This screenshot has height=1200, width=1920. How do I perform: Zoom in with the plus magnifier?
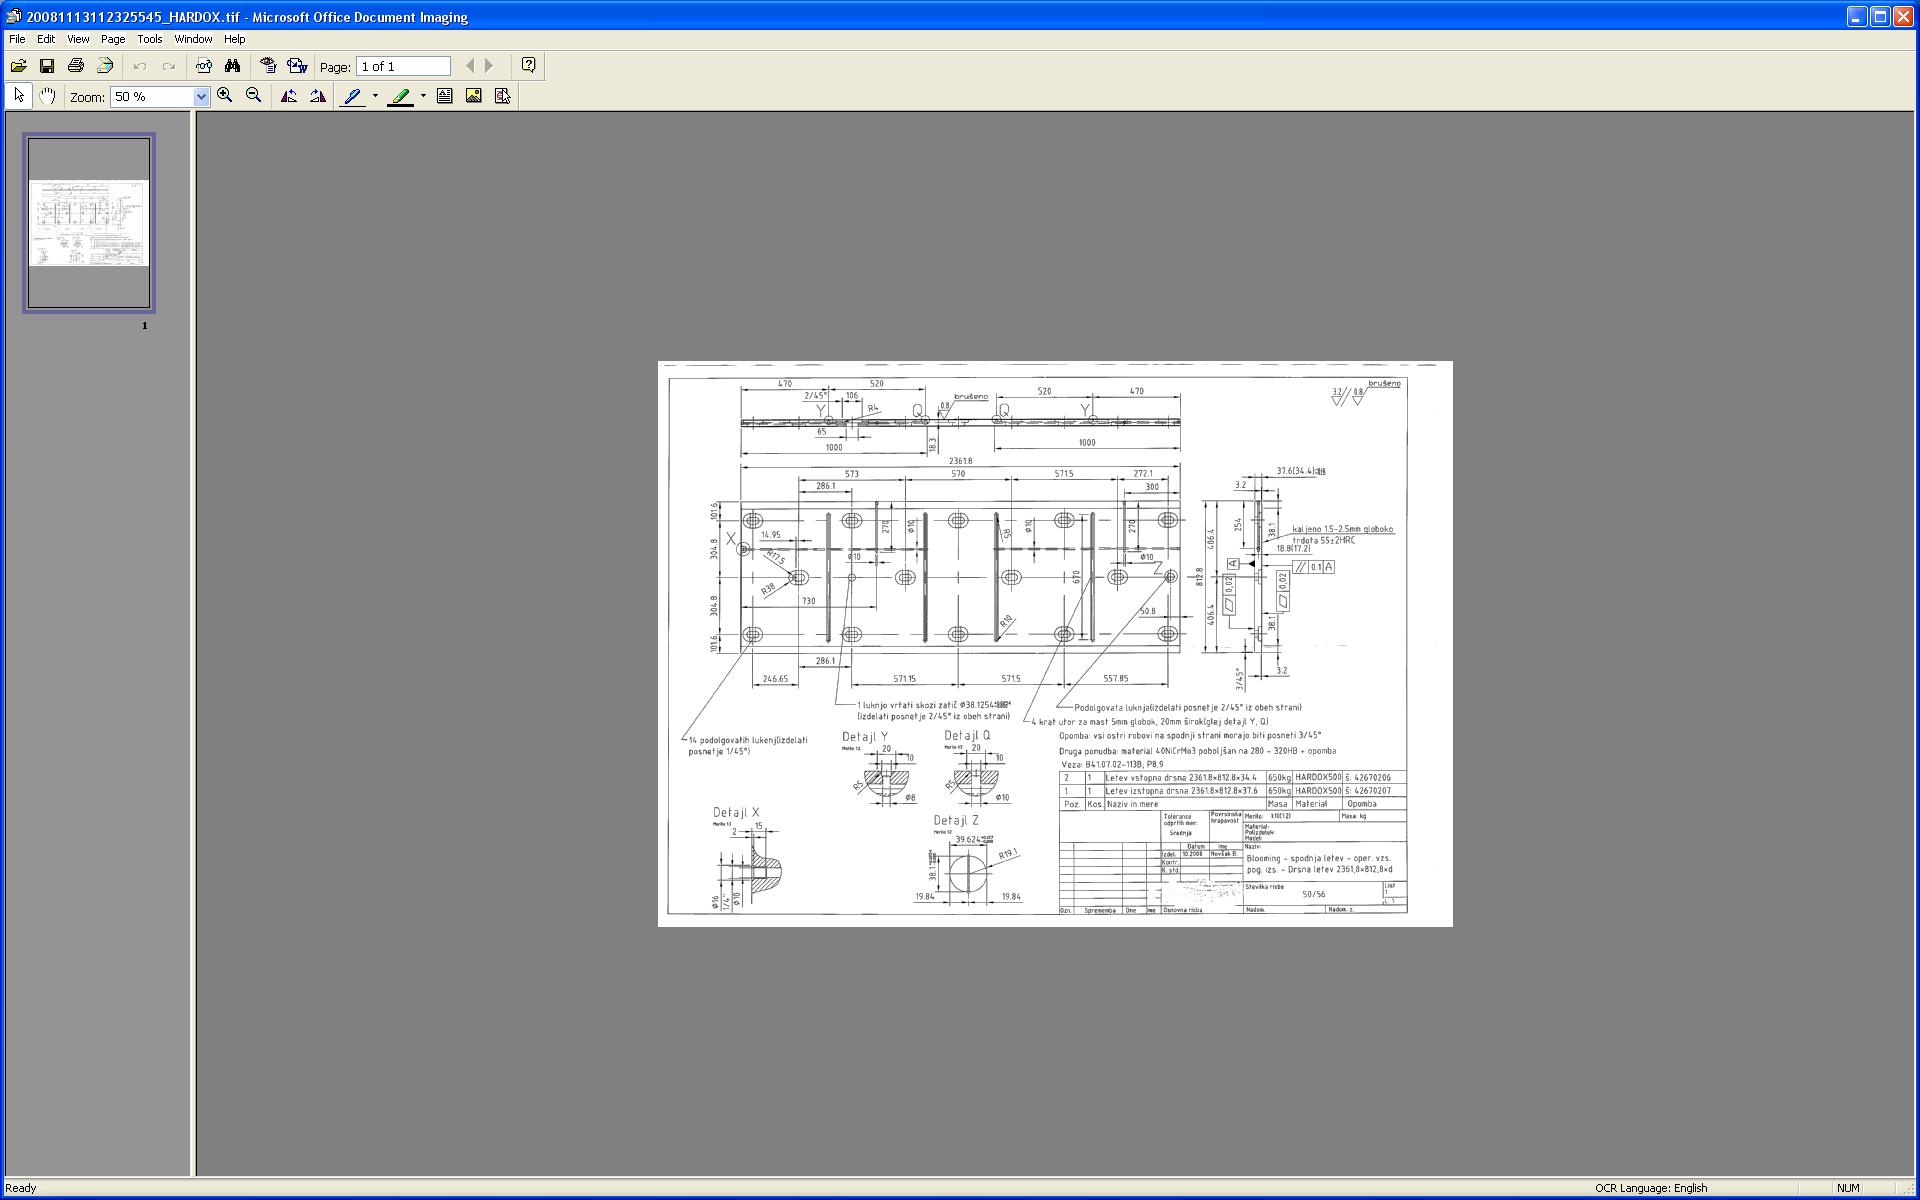click(x=225, y=96)
